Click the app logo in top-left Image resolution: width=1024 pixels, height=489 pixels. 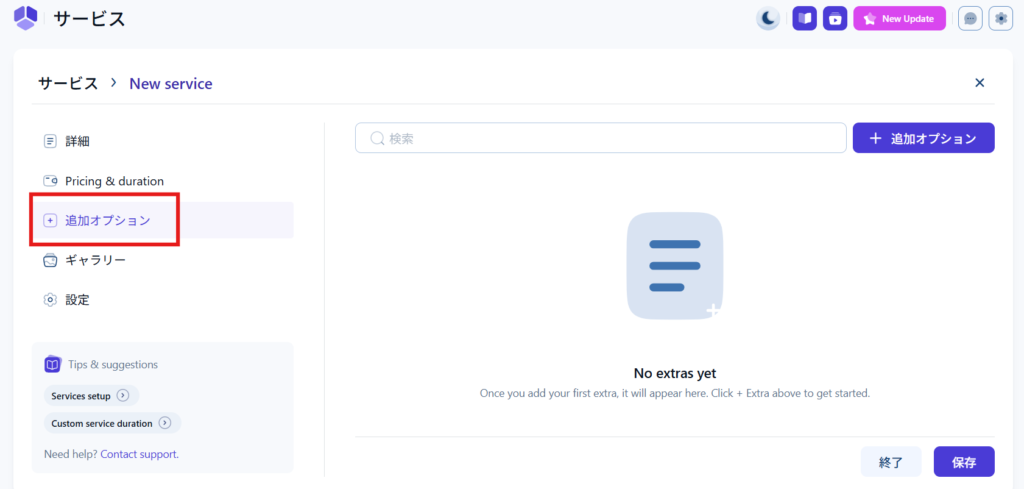[x=25, y=18]
